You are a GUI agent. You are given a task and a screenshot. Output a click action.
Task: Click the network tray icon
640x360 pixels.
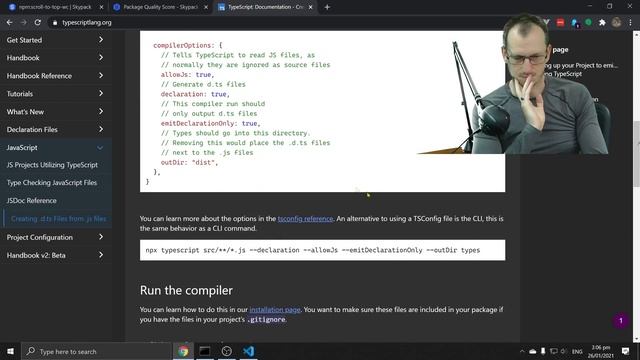553,351
